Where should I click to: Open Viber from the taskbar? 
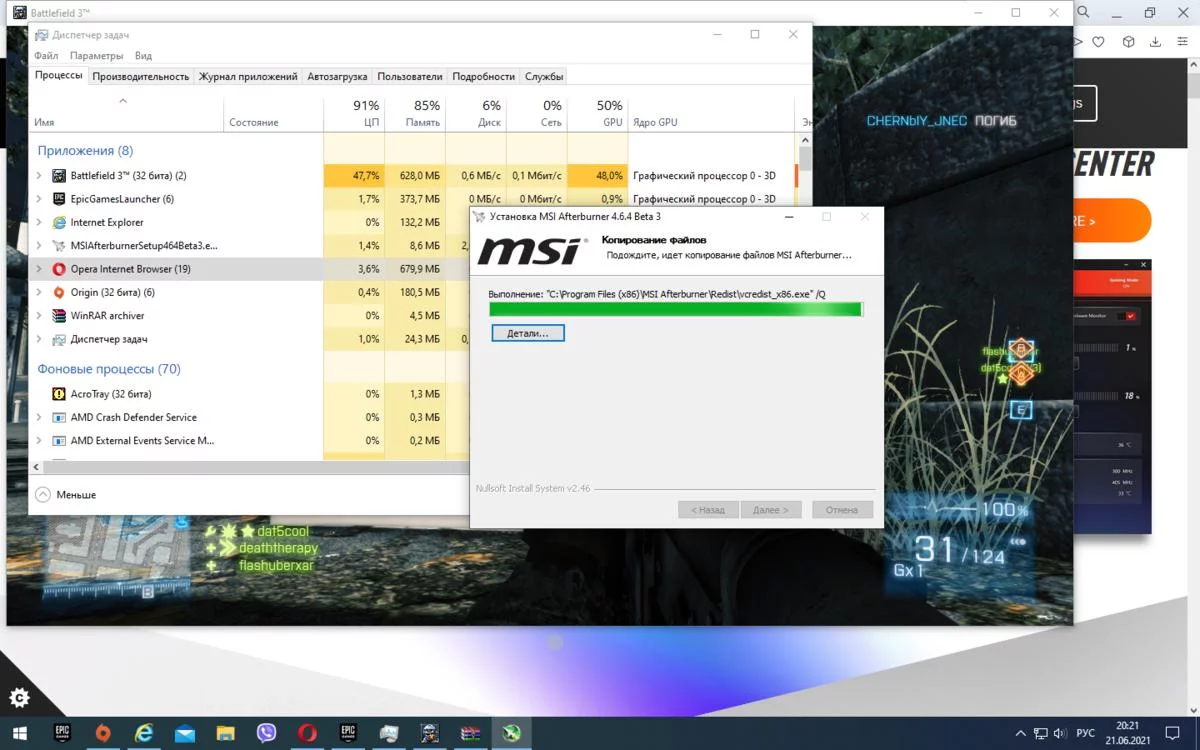click(x=266, y=733)
